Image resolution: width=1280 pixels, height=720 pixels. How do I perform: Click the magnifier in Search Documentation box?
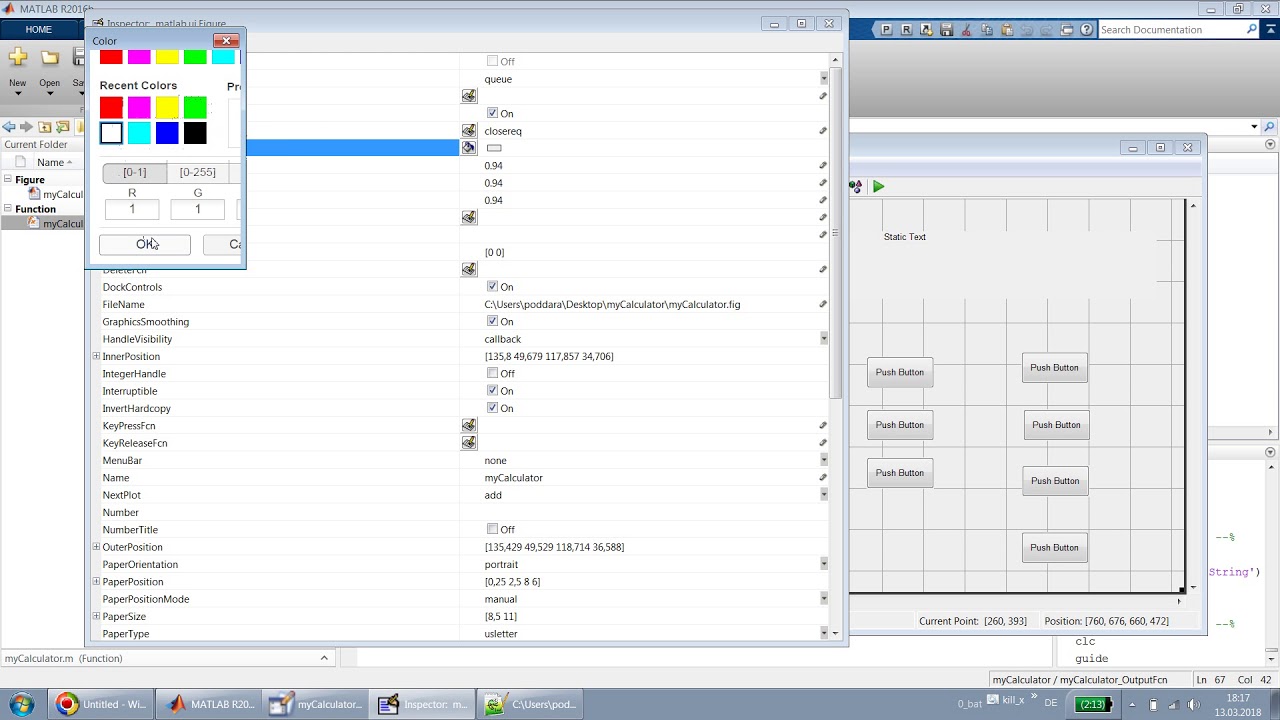(x=1252, y=30)
